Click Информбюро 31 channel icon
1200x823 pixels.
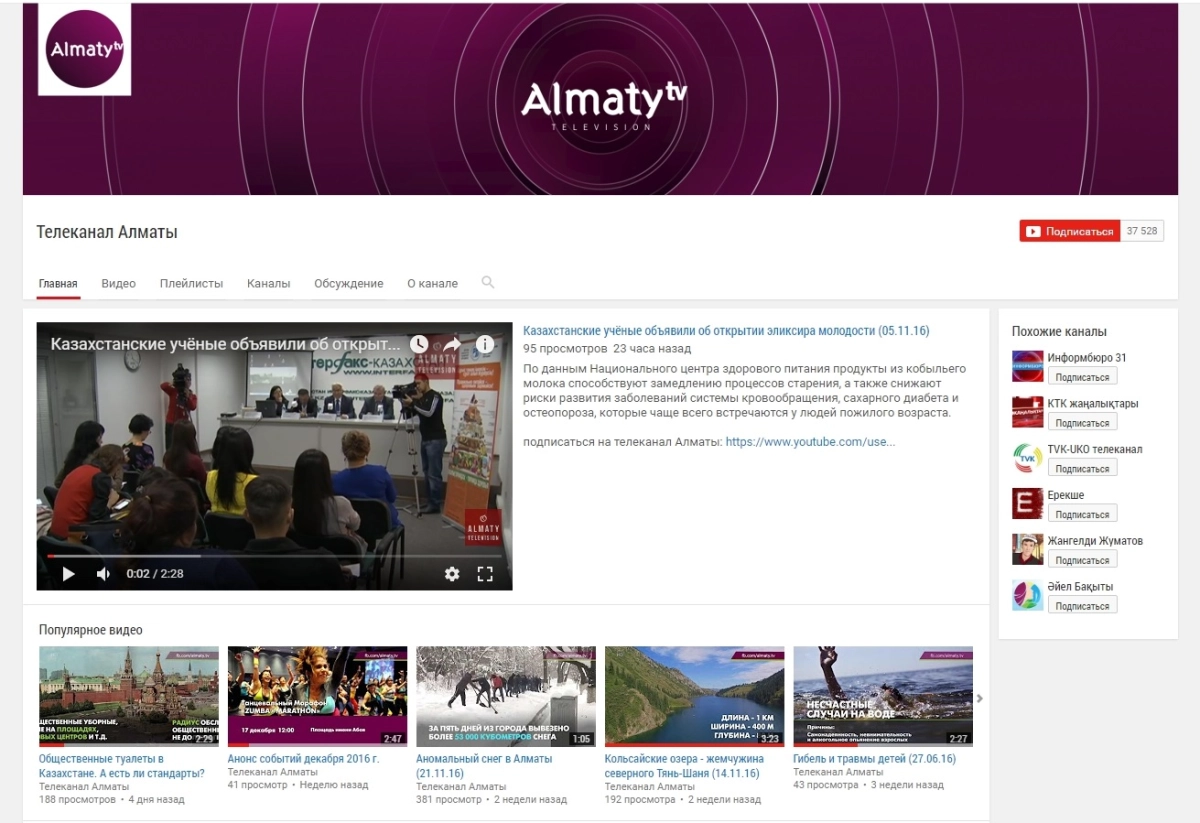(x=1027, y=366)
